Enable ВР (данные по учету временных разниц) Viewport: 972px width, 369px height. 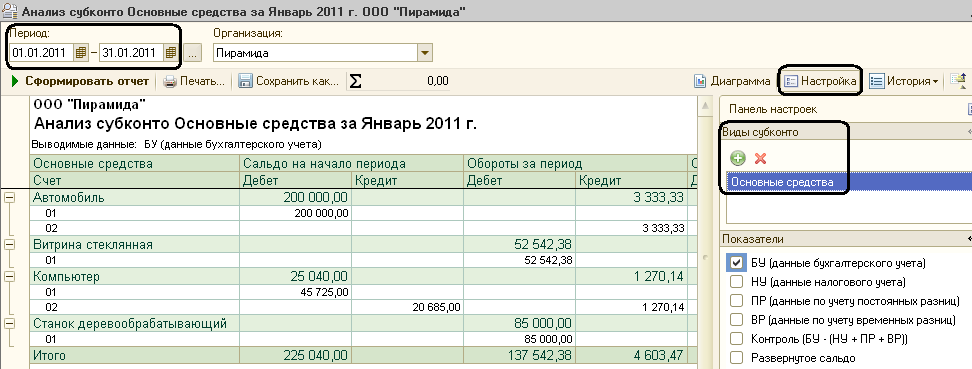click(x=736, y=320)
